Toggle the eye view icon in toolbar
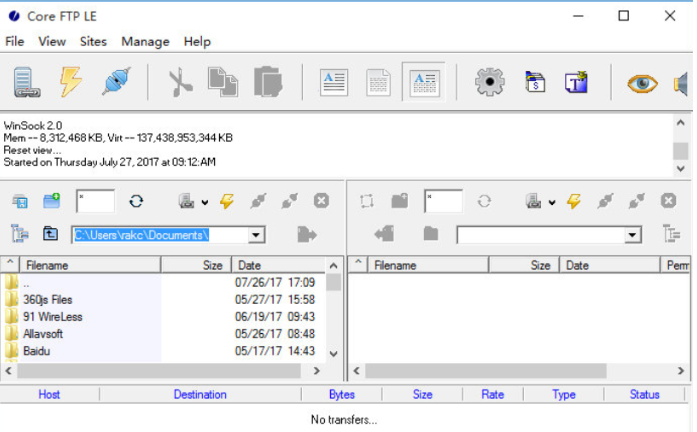 [x=642, y=84]
